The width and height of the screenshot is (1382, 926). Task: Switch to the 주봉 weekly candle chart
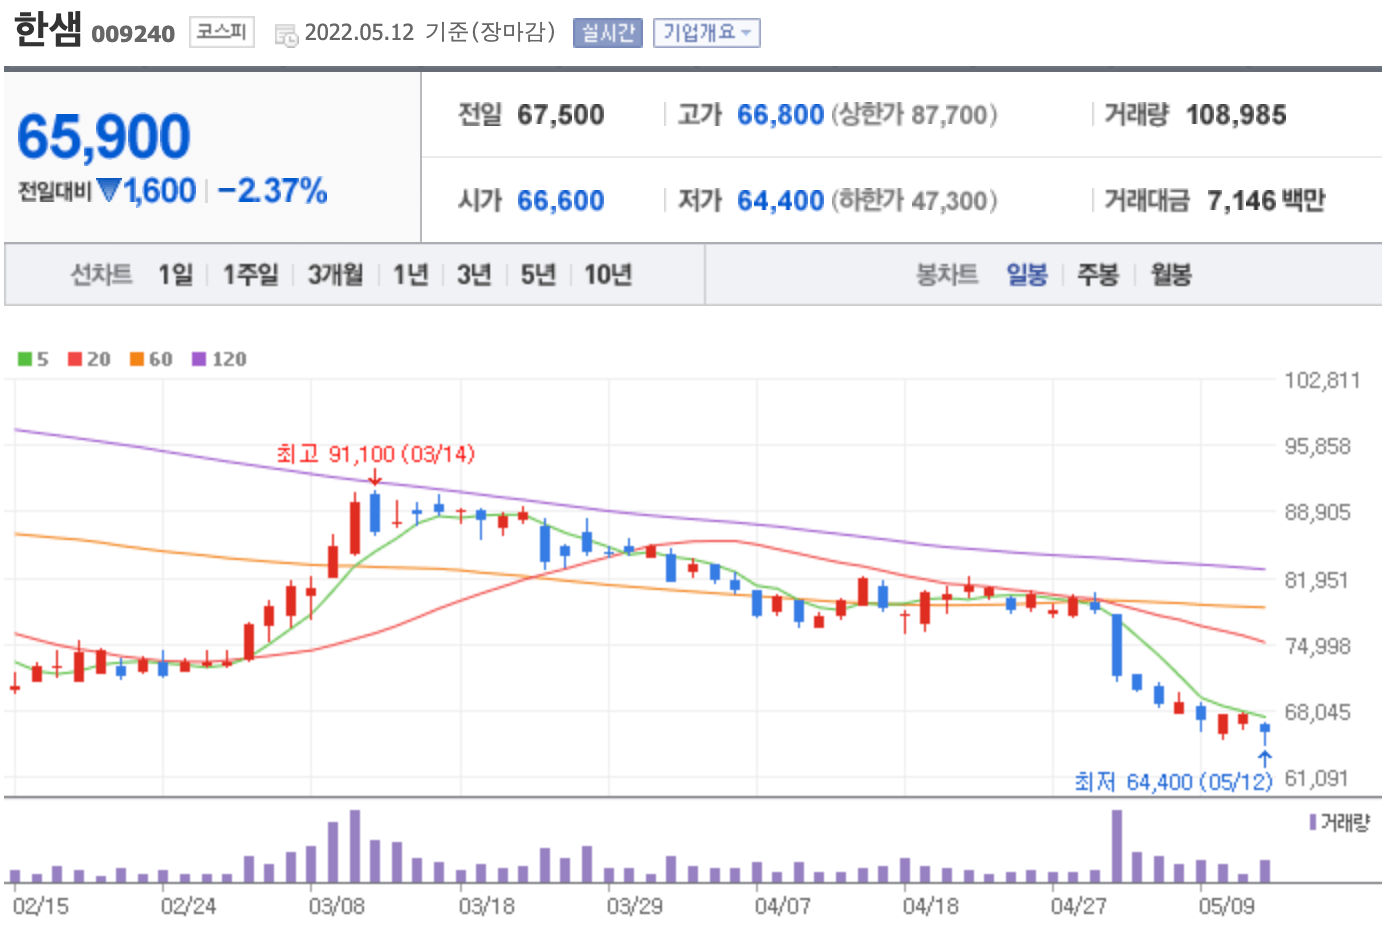pos(1097,274)
